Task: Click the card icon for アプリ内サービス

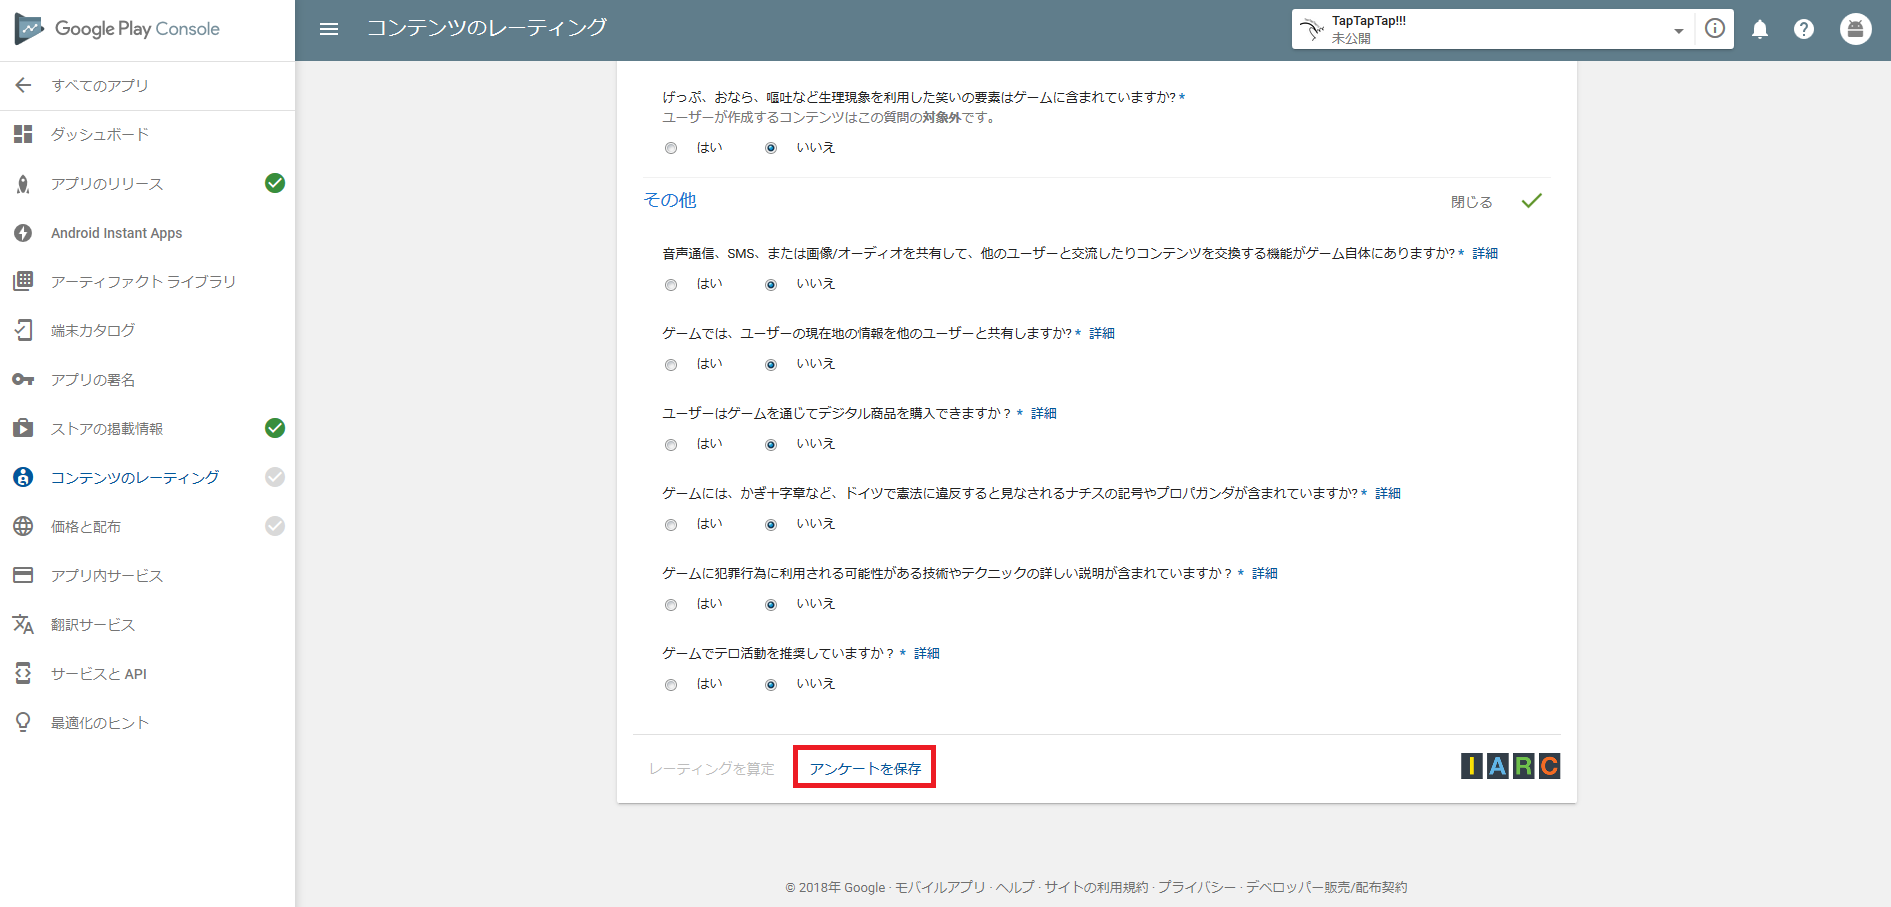Action: pyautogui.click(x=23, y=575)
